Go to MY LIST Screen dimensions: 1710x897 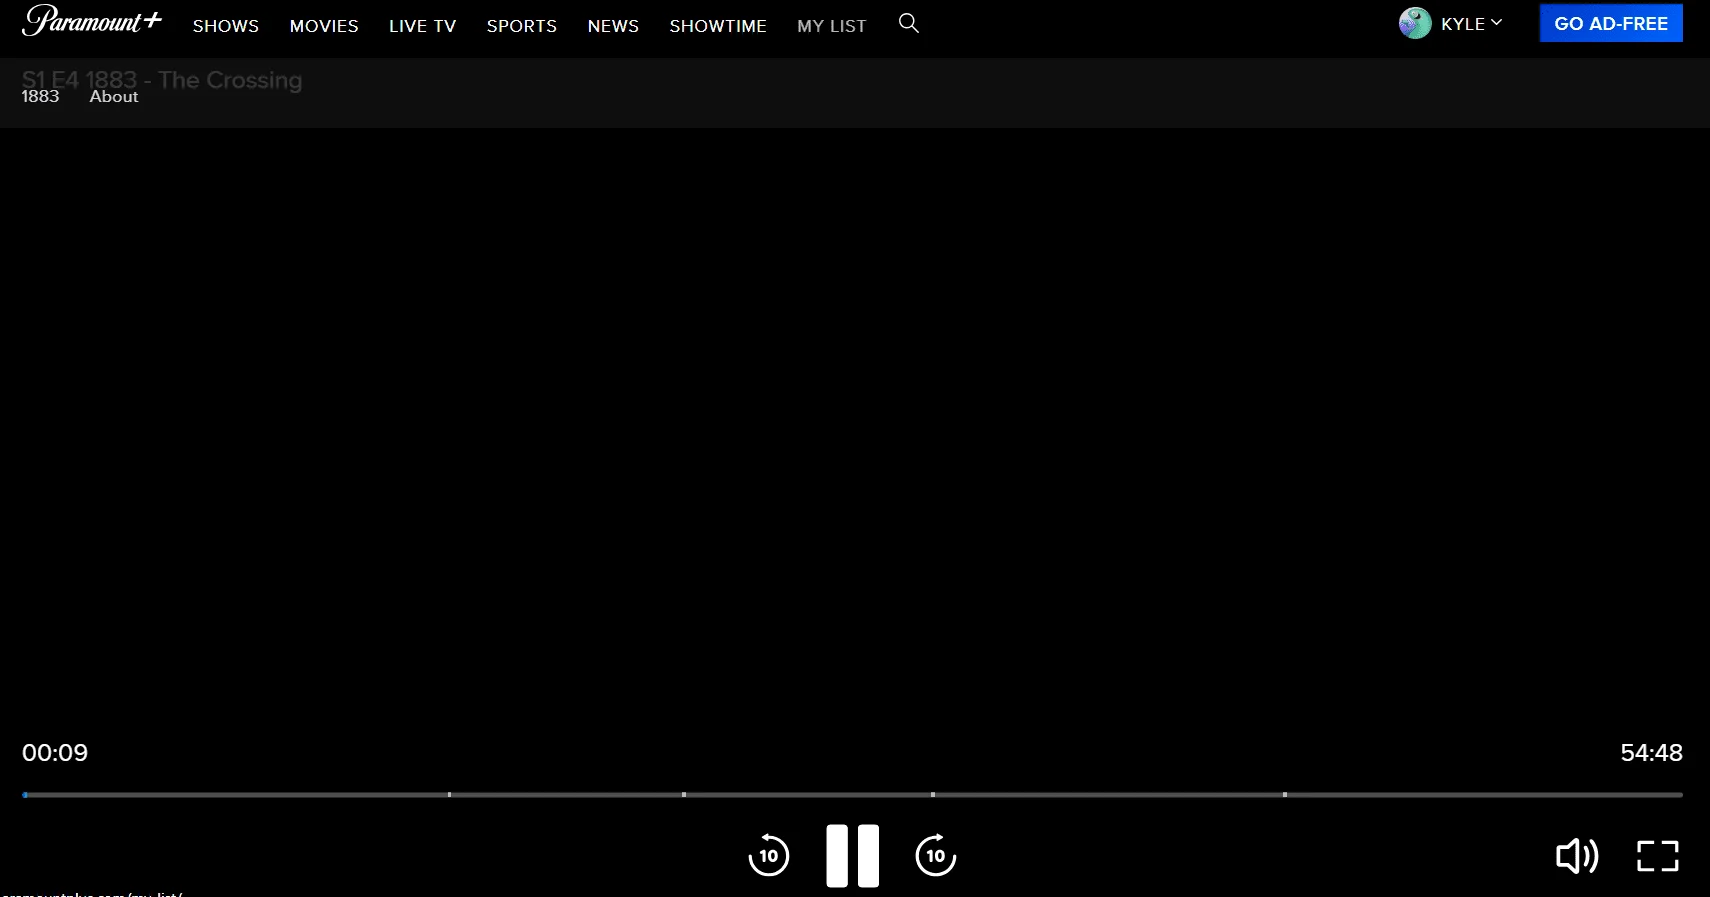coord(832,26)
